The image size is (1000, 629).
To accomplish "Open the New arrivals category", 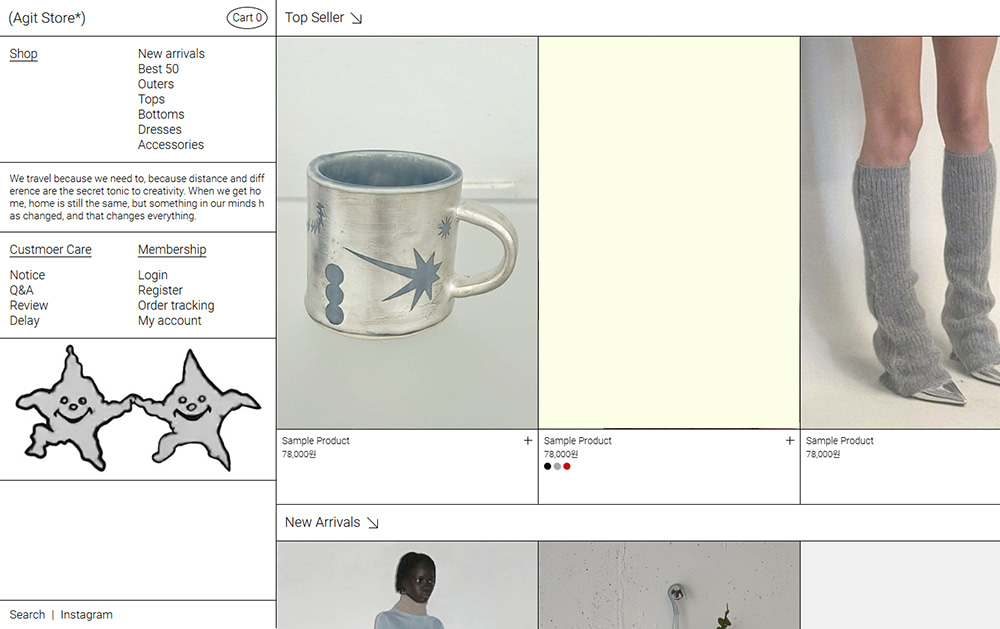I will point(171,54).
